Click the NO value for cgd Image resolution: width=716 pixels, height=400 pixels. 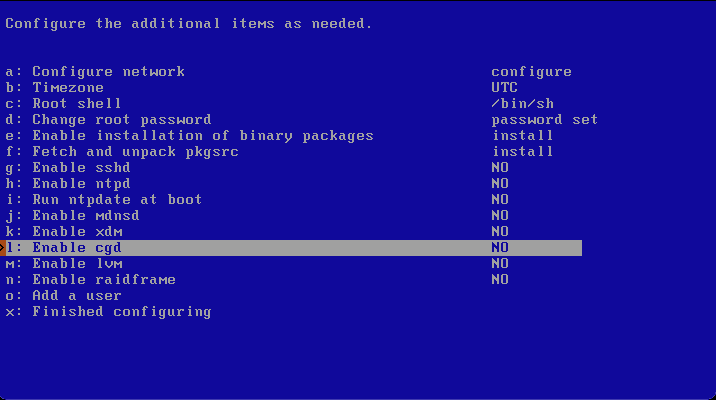[500, 247]
